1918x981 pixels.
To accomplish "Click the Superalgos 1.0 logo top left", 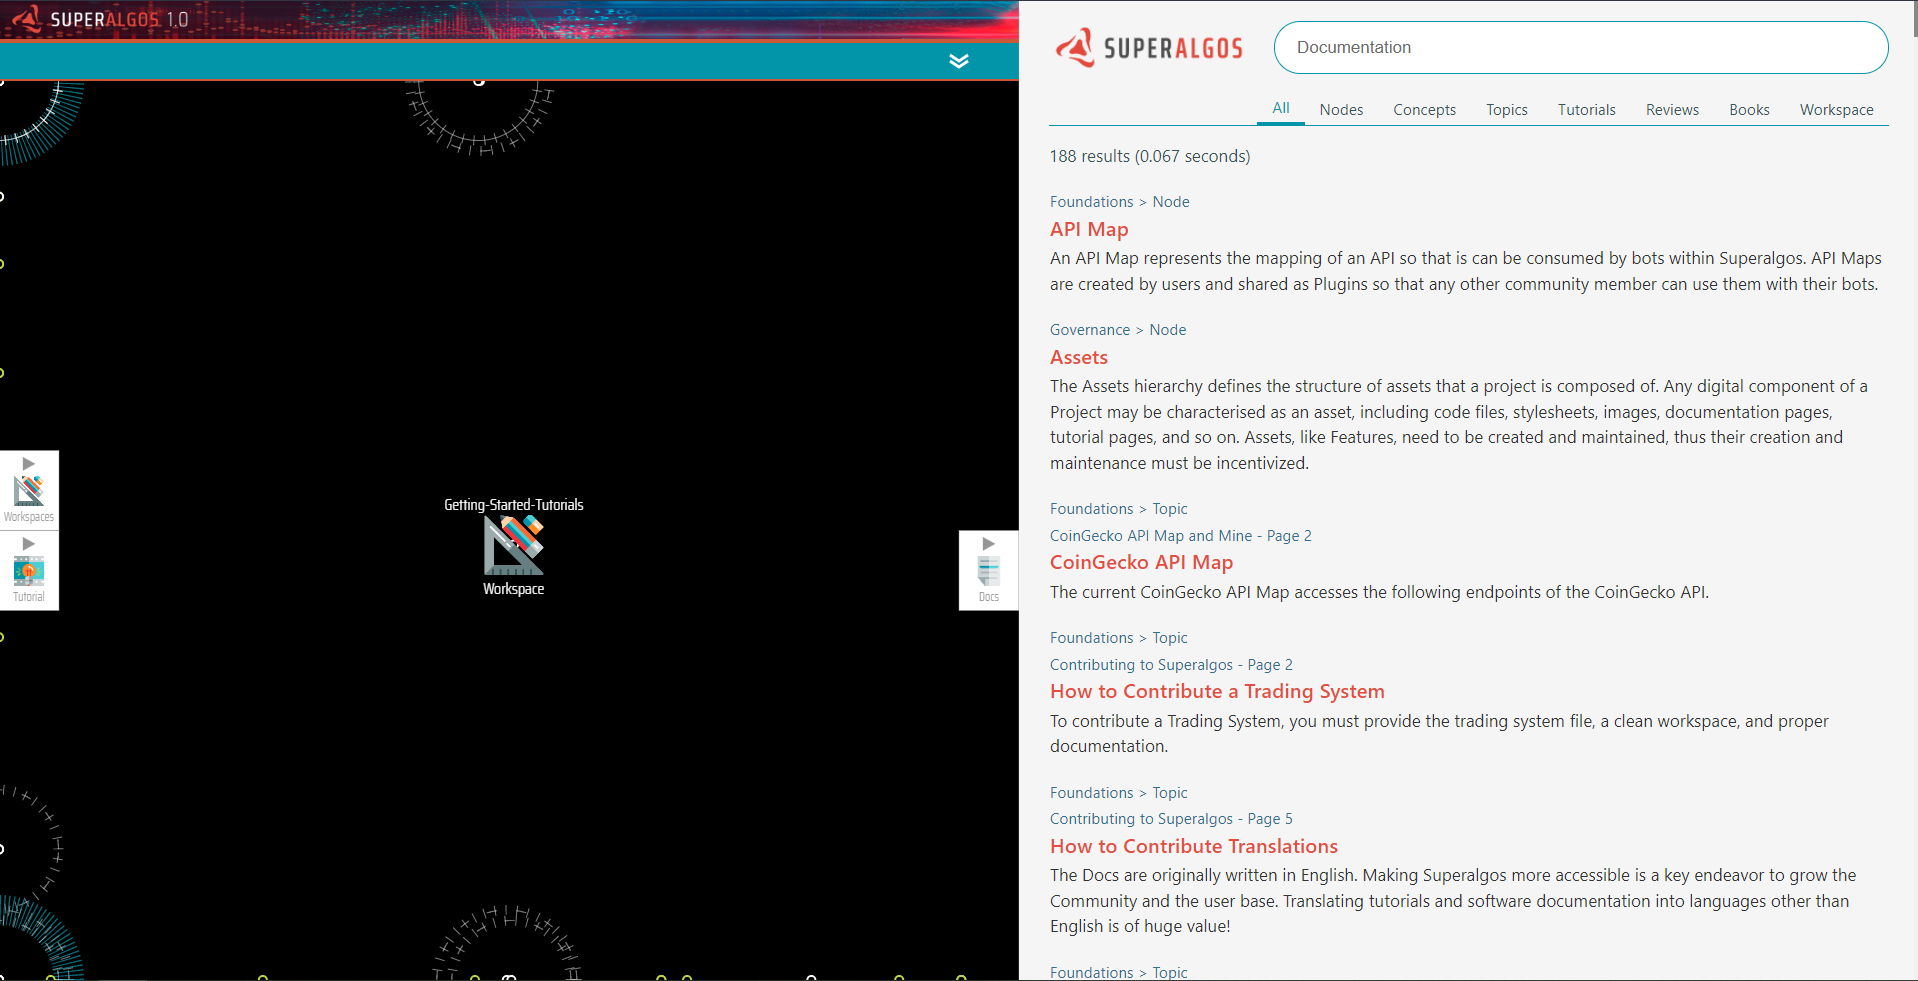I will pos(100,19).
